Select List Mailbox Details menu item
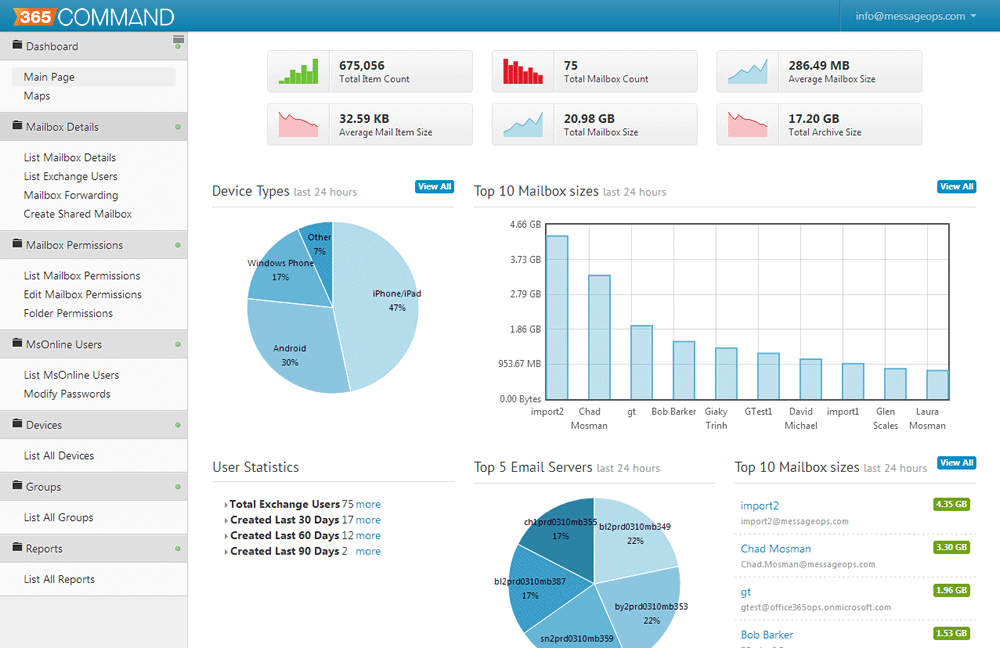The width and height of the screenshot is (1000, 648). coord(70,158)
